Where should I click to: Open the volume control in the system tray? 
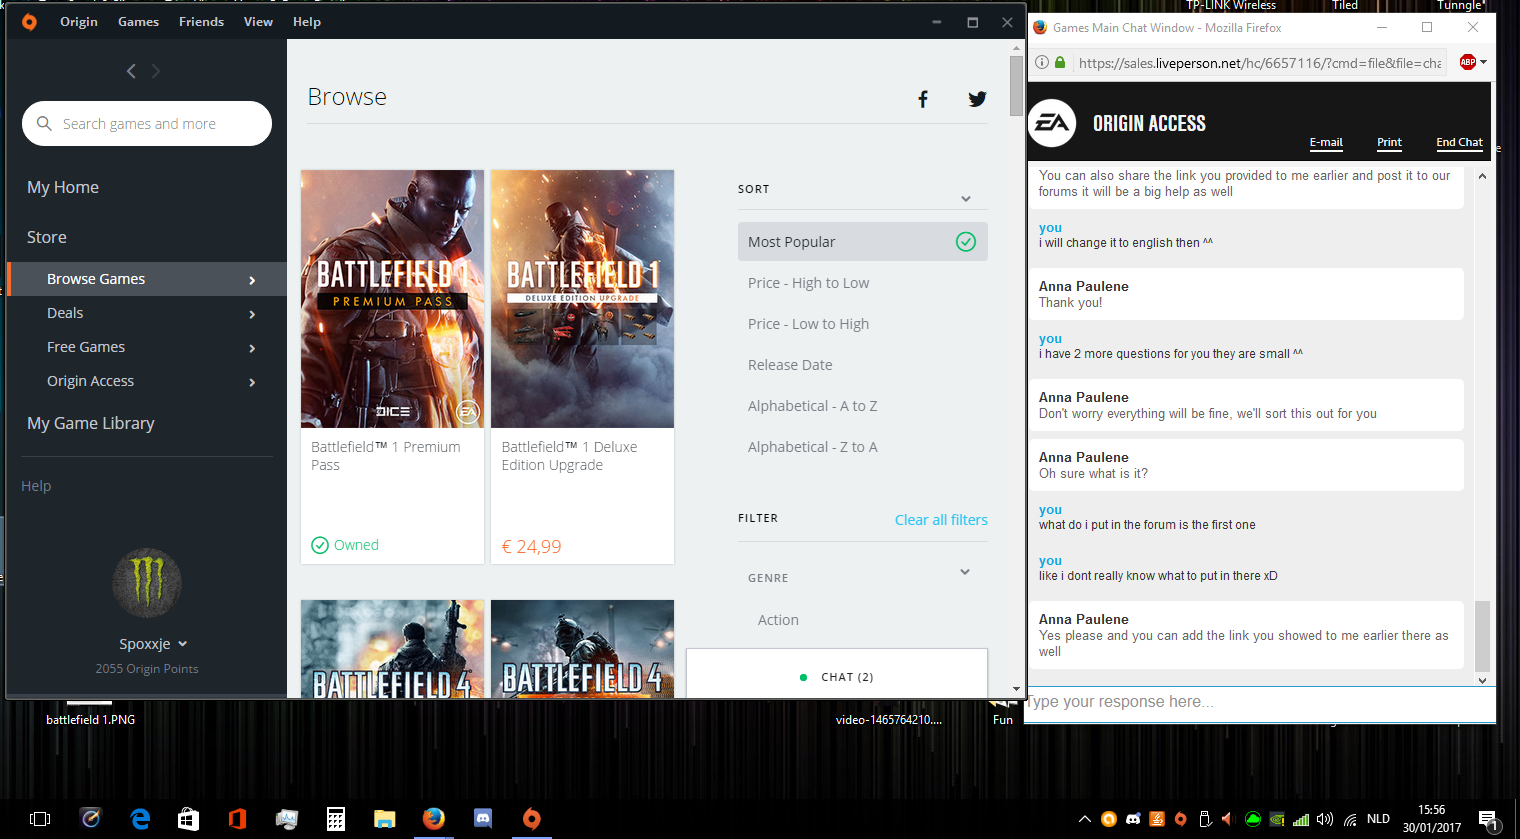coord(1325,819)
